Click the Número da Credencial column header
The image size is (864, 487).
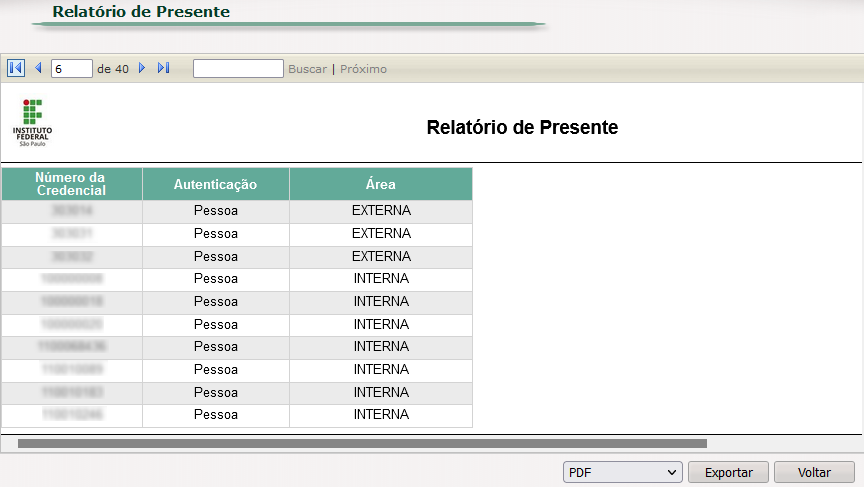(72, 184)
